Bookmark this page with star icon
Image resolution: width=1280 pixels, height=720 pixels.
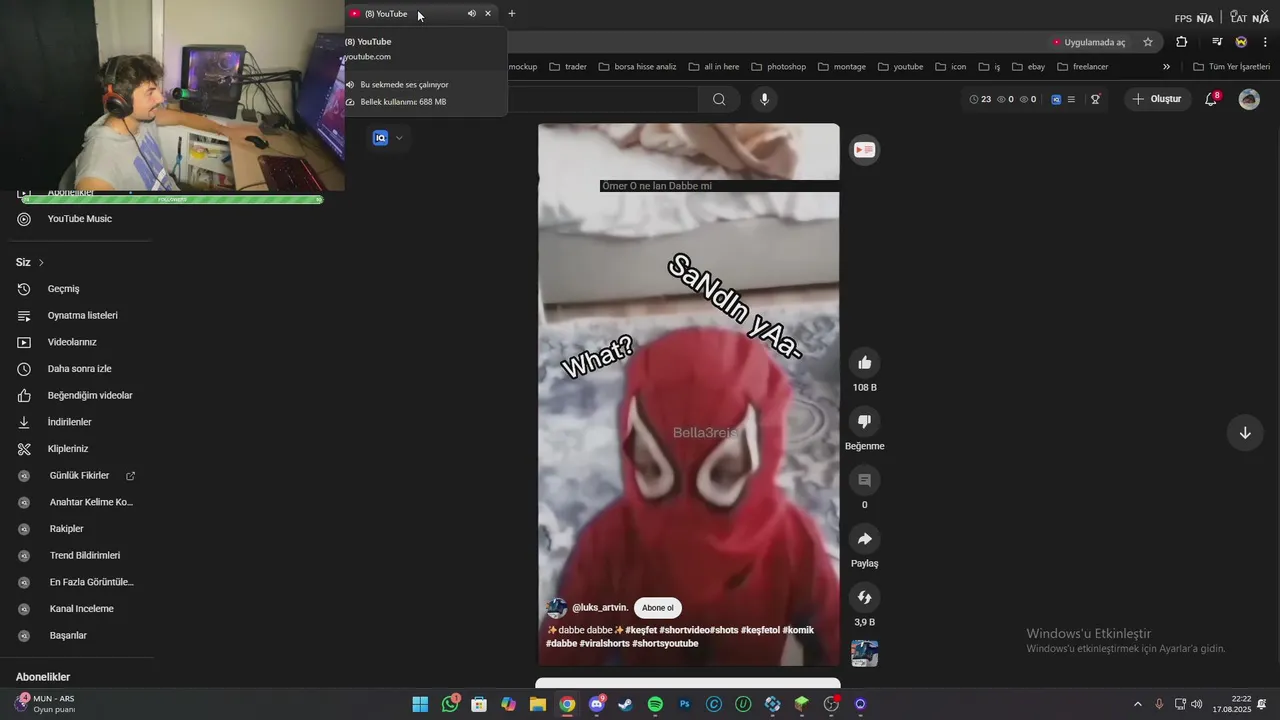click(x=1148, y=42)
